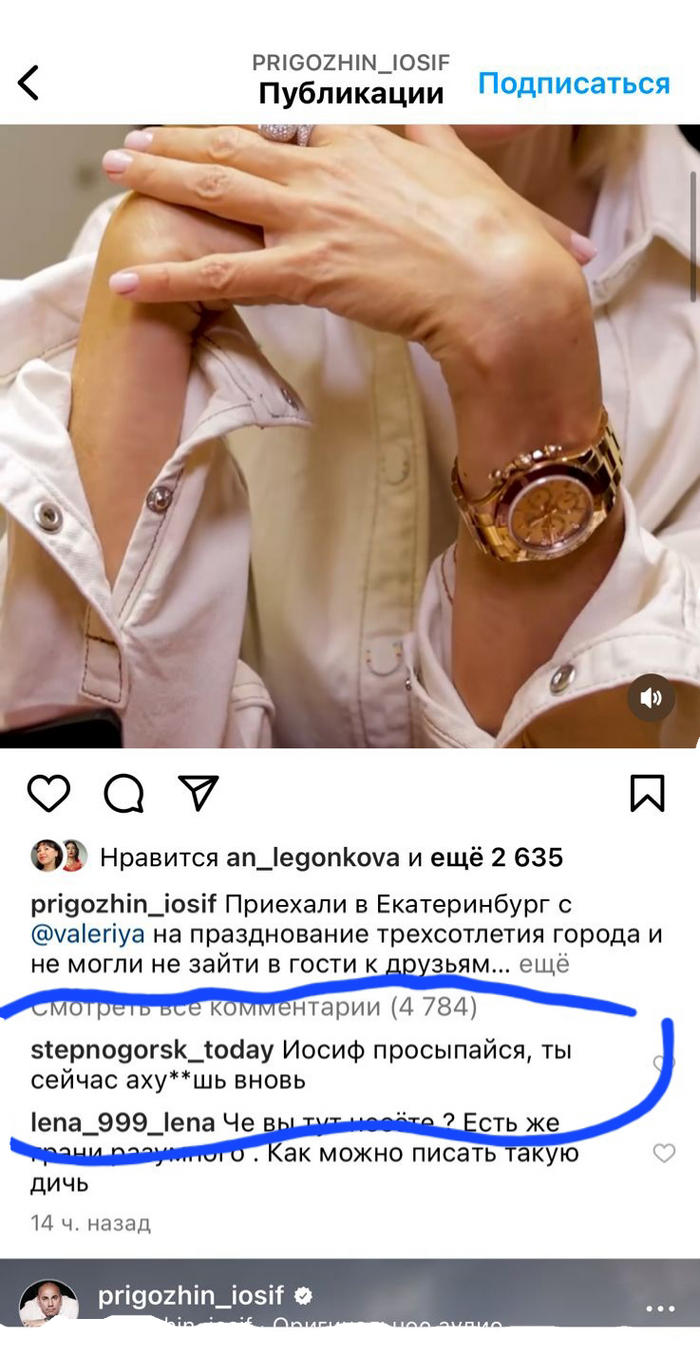
Task: Toggle video sound speaker icon
Action: (651, 698)
